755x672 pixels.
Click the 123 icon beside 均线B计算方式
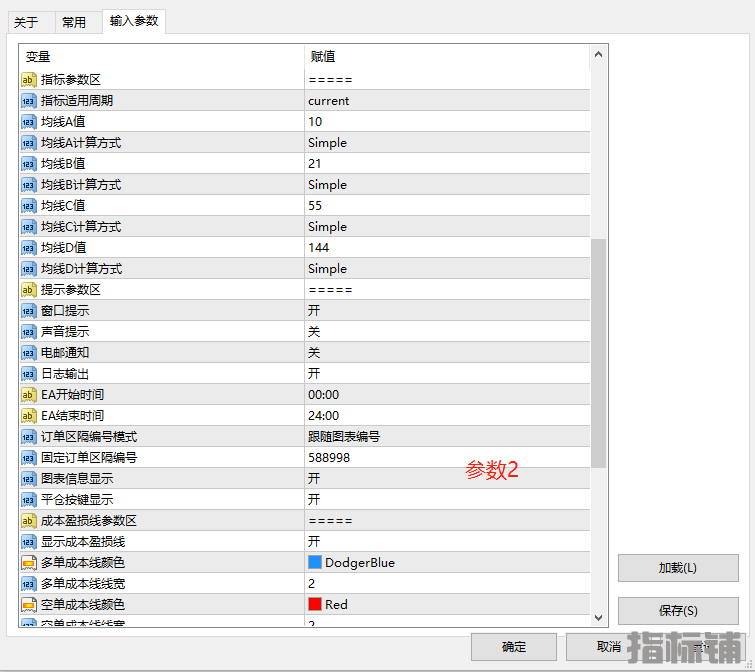coord(28,184)
